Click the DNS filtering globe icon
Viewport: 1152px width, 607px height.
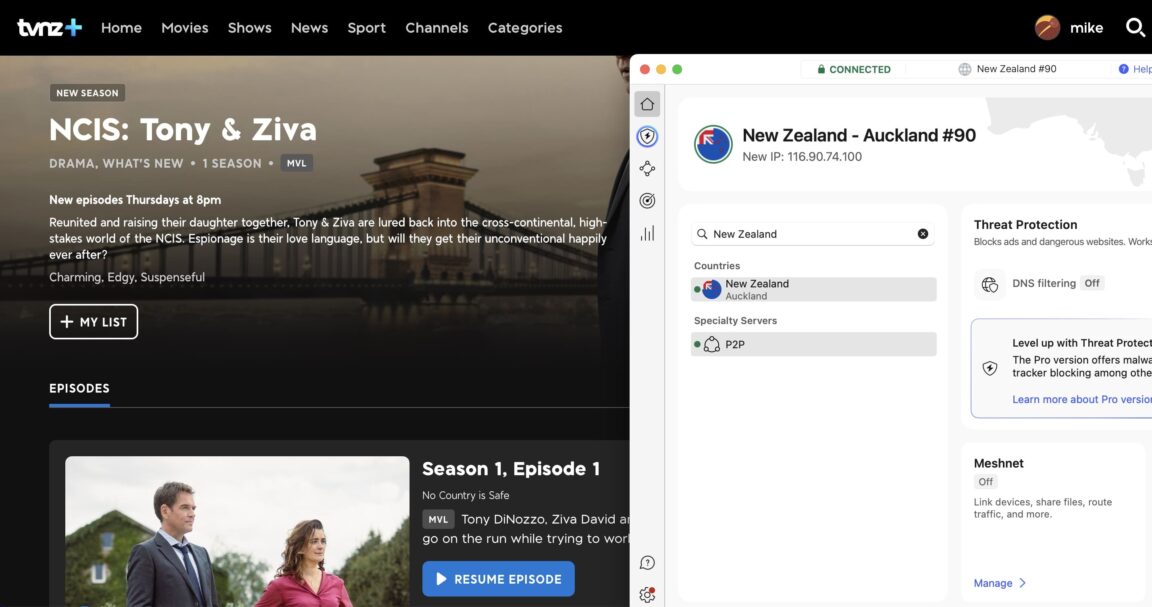click(989, 283)
